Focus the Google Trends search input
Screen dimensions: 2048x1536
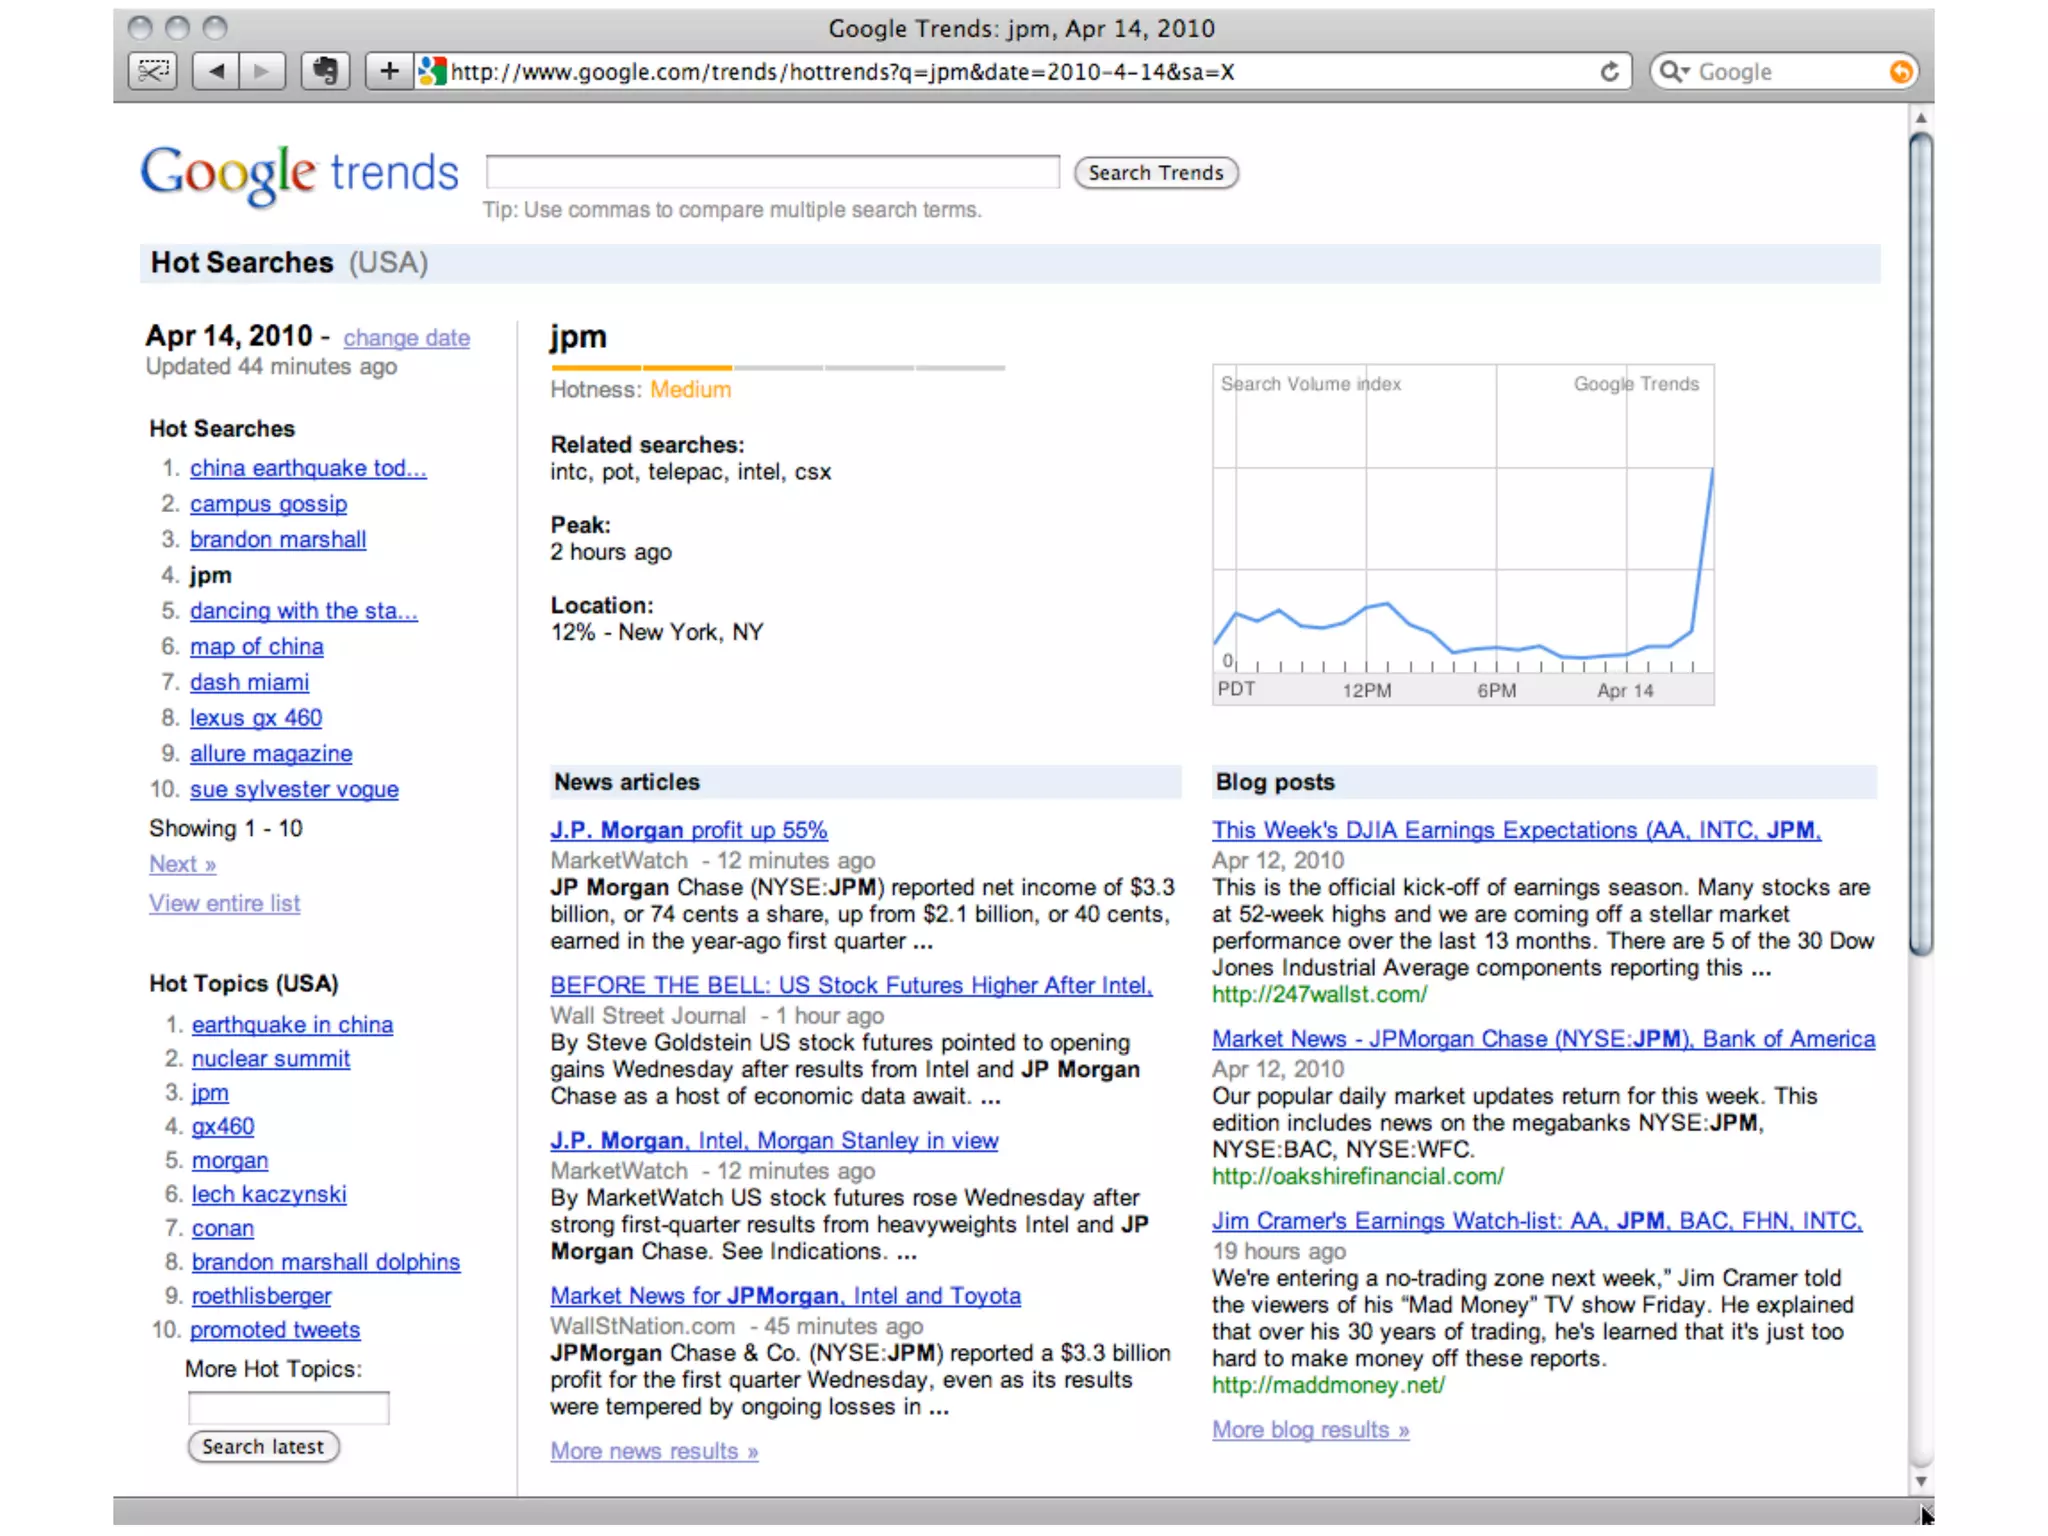coord(772,172)
